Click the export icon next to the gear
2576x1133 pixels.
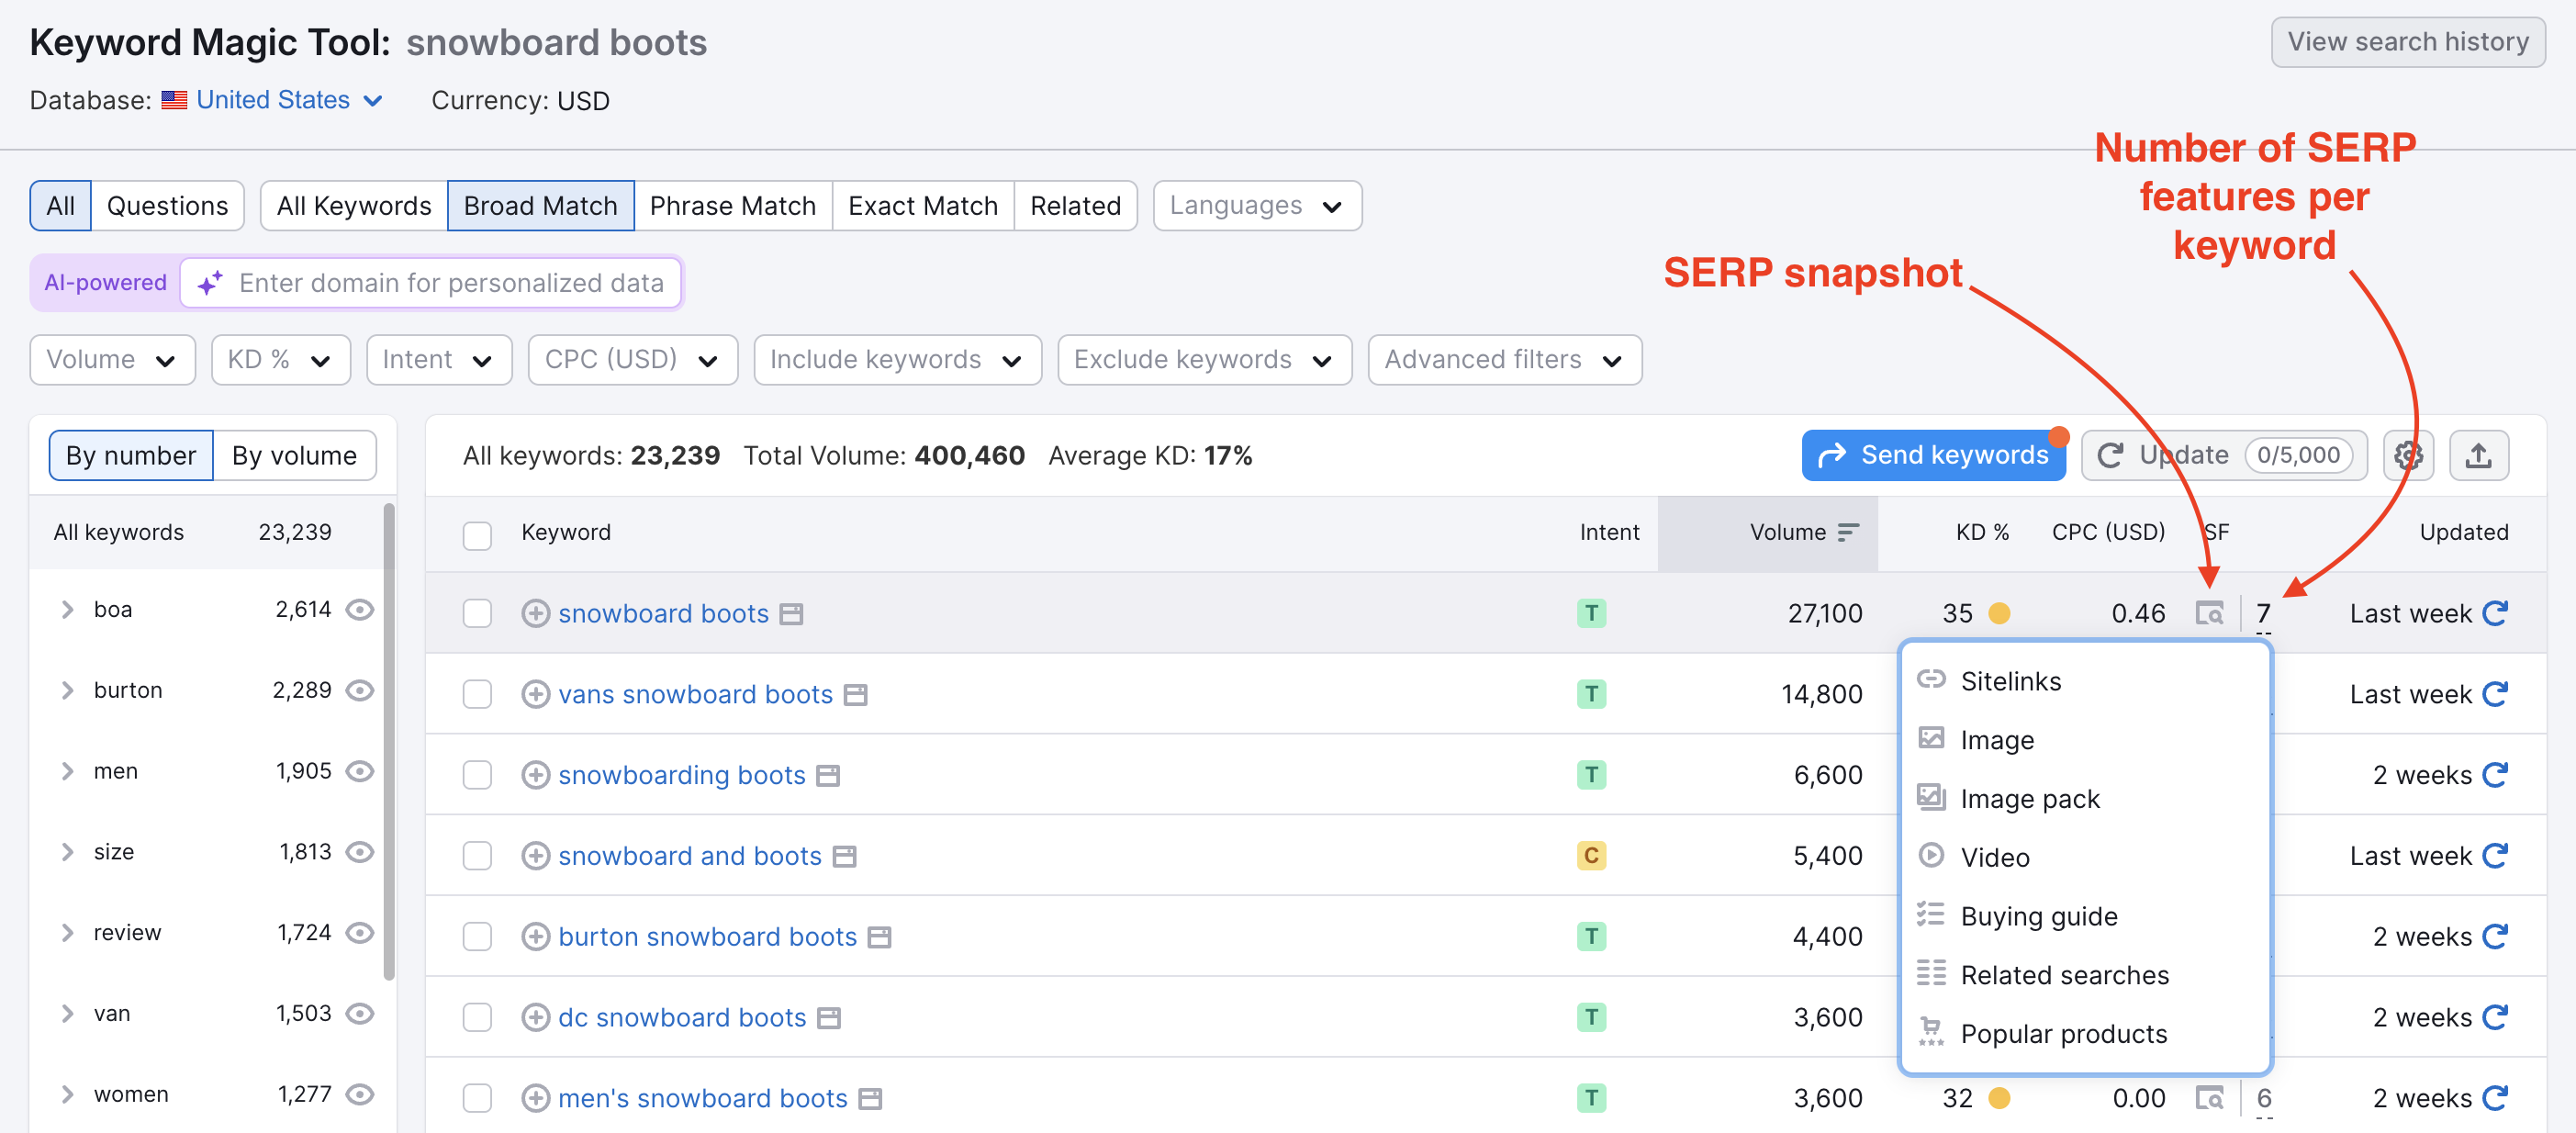(x=2479, y=455)
